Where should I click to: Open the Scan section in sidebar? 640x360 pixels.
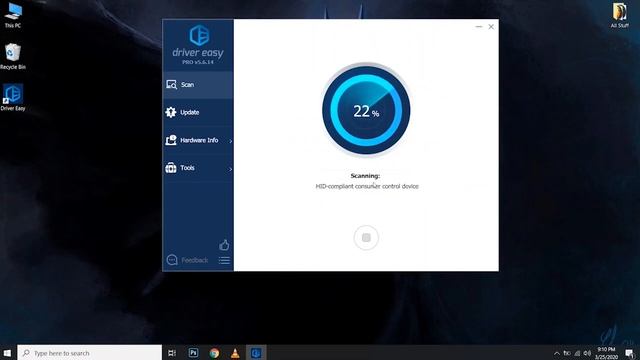[198, 84]
